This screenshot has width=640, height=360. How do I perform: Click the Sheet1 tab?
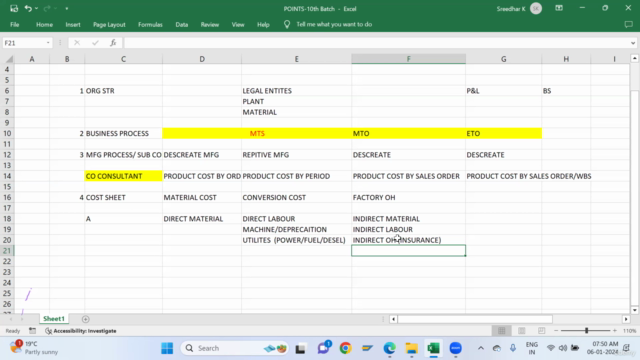tap(54, 319)
